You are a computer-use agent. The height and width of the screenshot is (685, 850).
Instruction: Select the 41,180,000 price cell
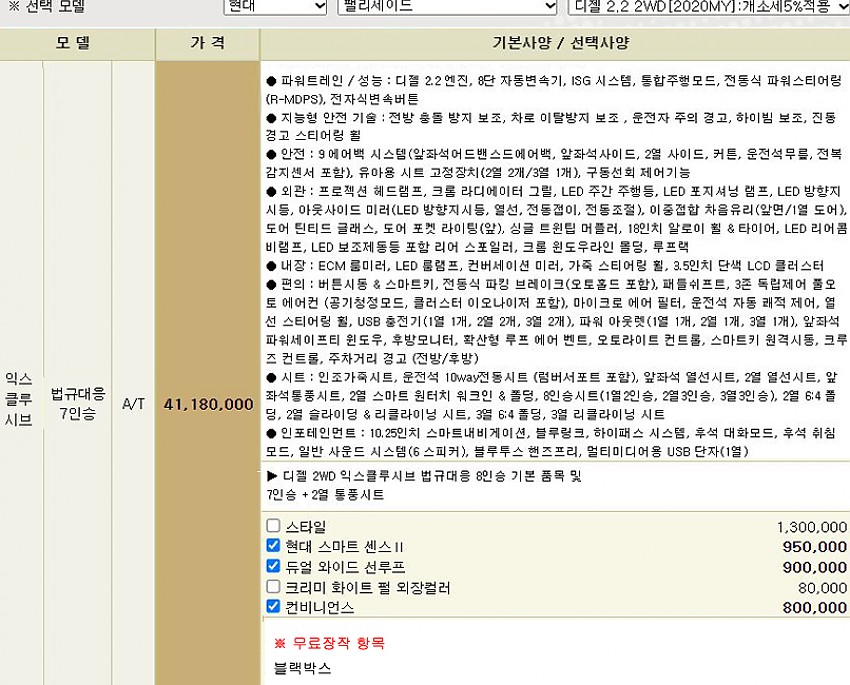pyautogui.click(x=207, y=404)
